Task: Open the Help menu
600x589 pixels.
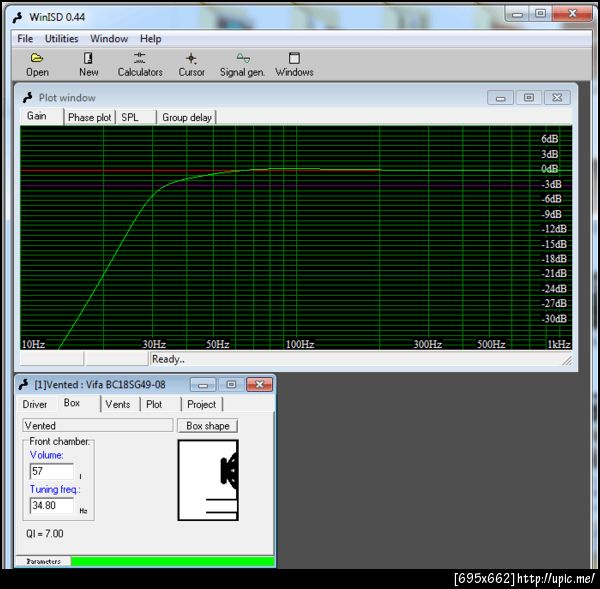Action: [150, 39]
